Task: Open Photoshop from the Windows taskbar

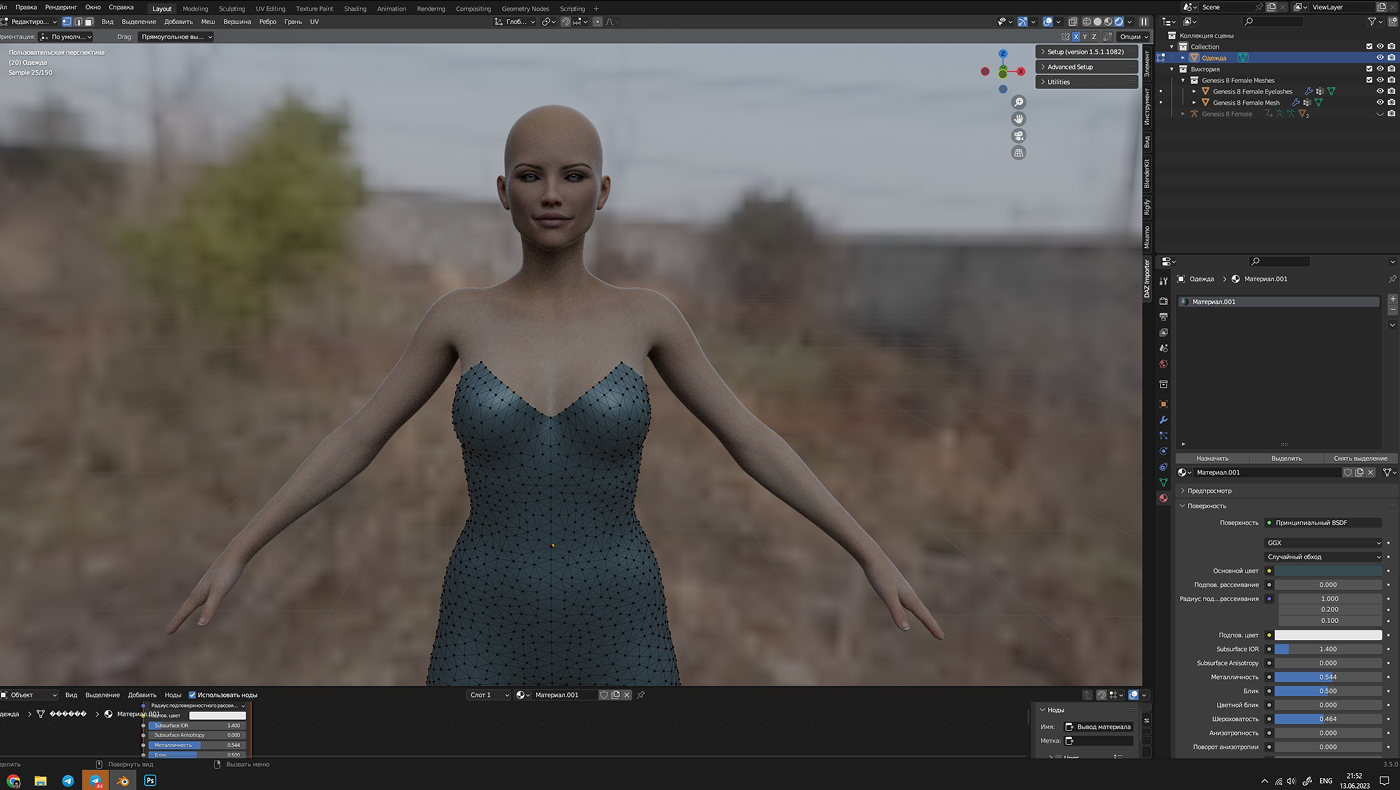Action: coord(150,780)
